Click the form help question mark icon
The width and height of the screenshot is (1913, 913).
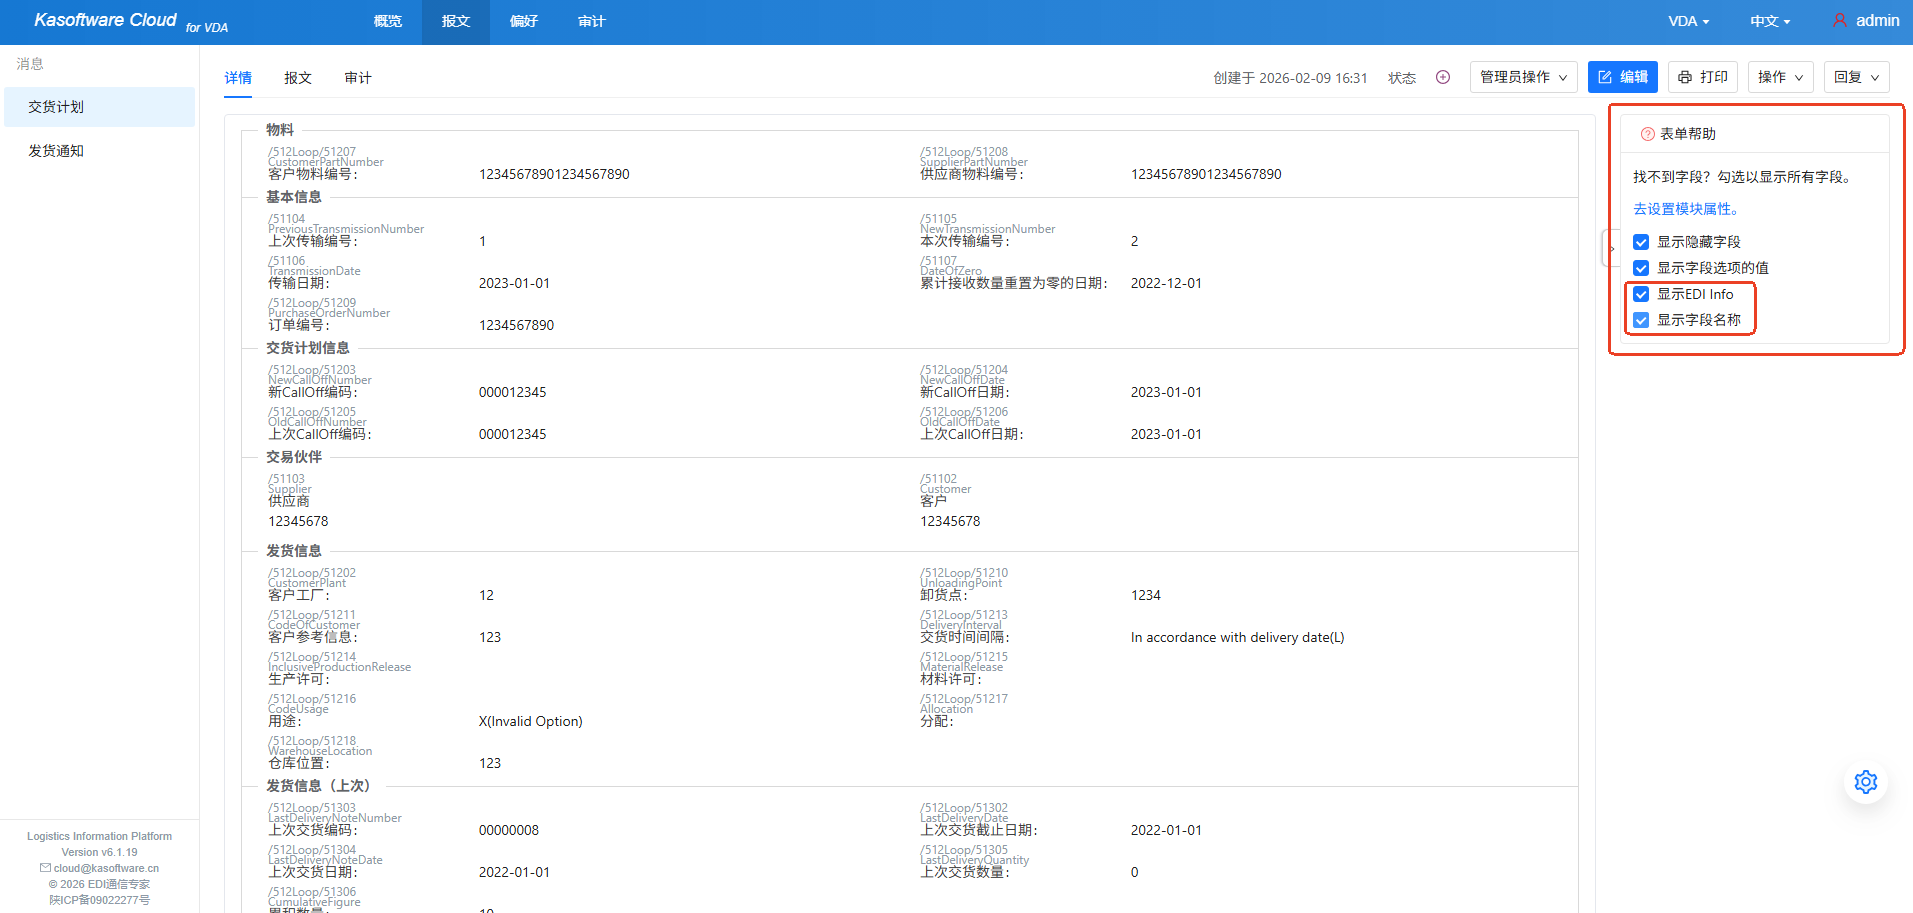click(1647, 134)
